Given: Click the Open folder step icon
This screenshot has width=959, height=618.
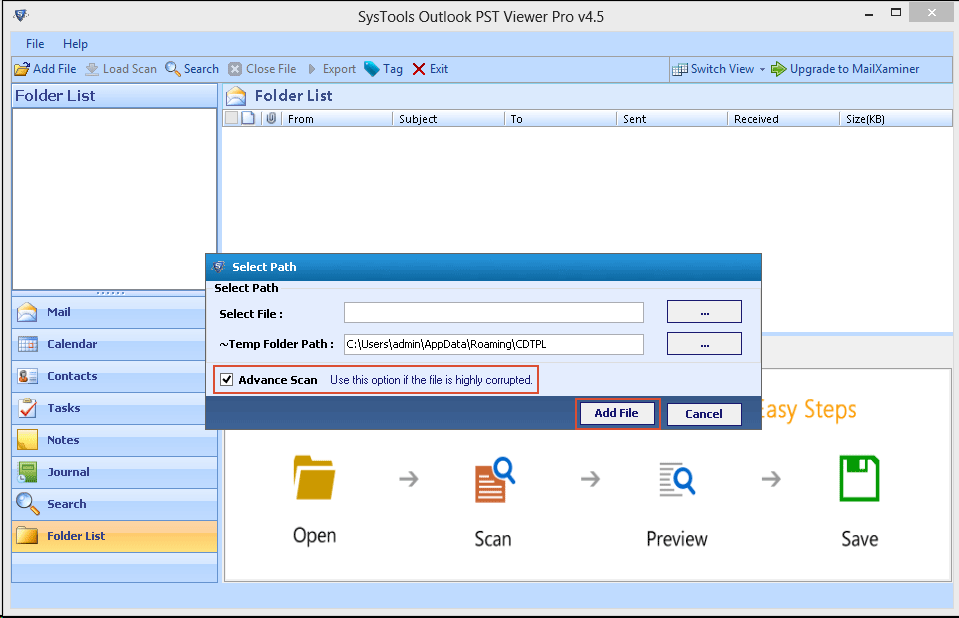Looking at the screenshot, I should click(x=314, y=478).
